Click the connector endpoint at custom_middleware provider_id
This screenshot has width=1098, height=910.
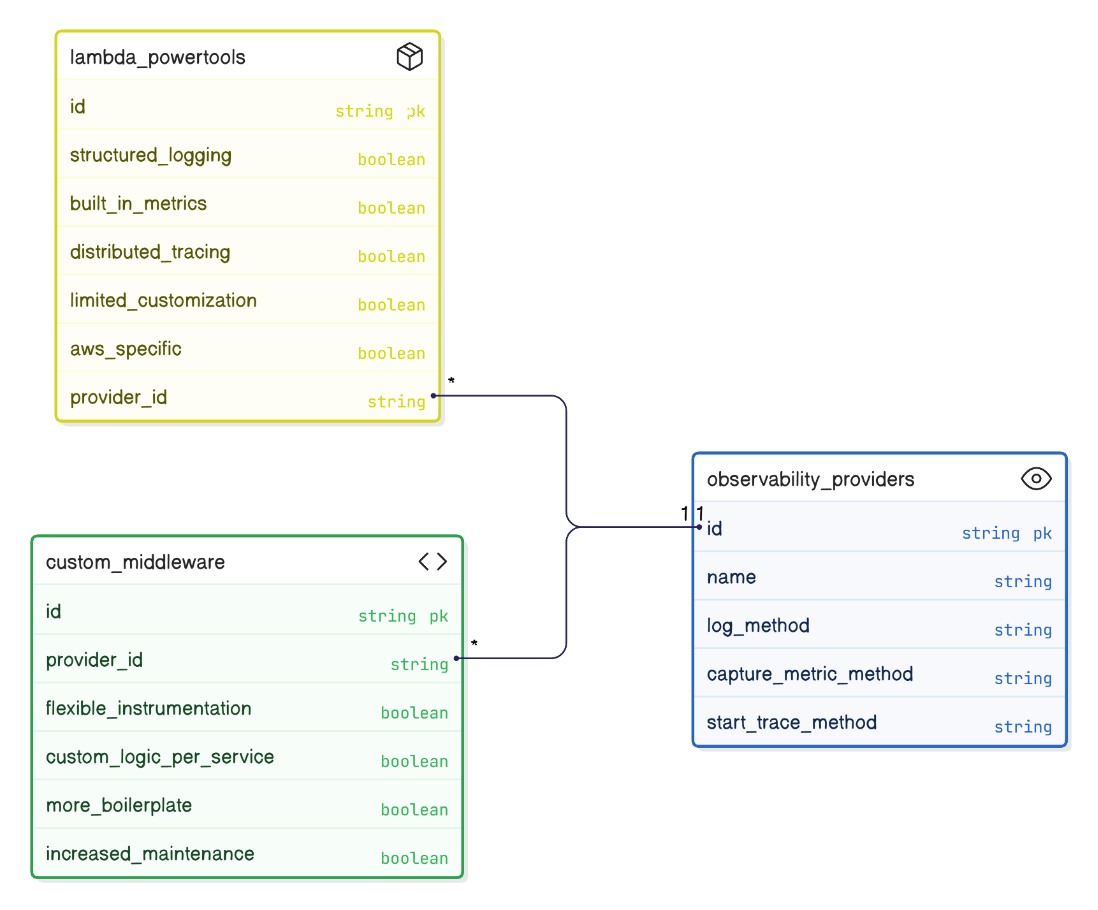click(x=457, y=658)
